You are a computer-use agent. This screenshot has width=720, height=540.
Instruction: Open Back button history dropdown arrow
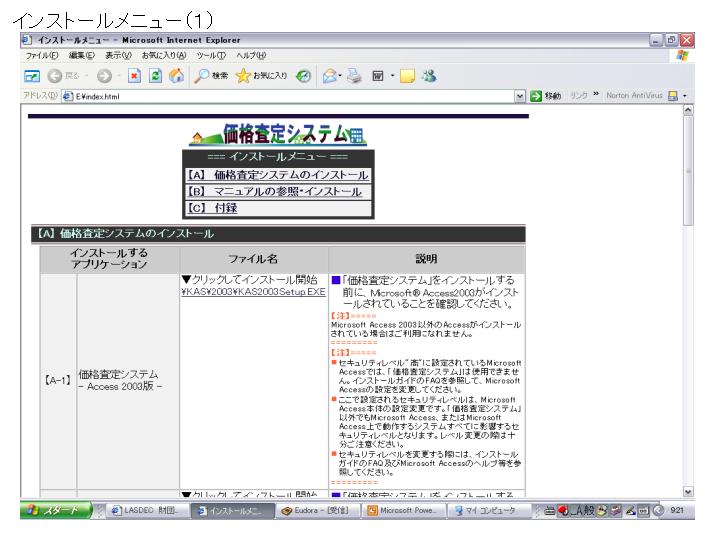tap(86, 76)
